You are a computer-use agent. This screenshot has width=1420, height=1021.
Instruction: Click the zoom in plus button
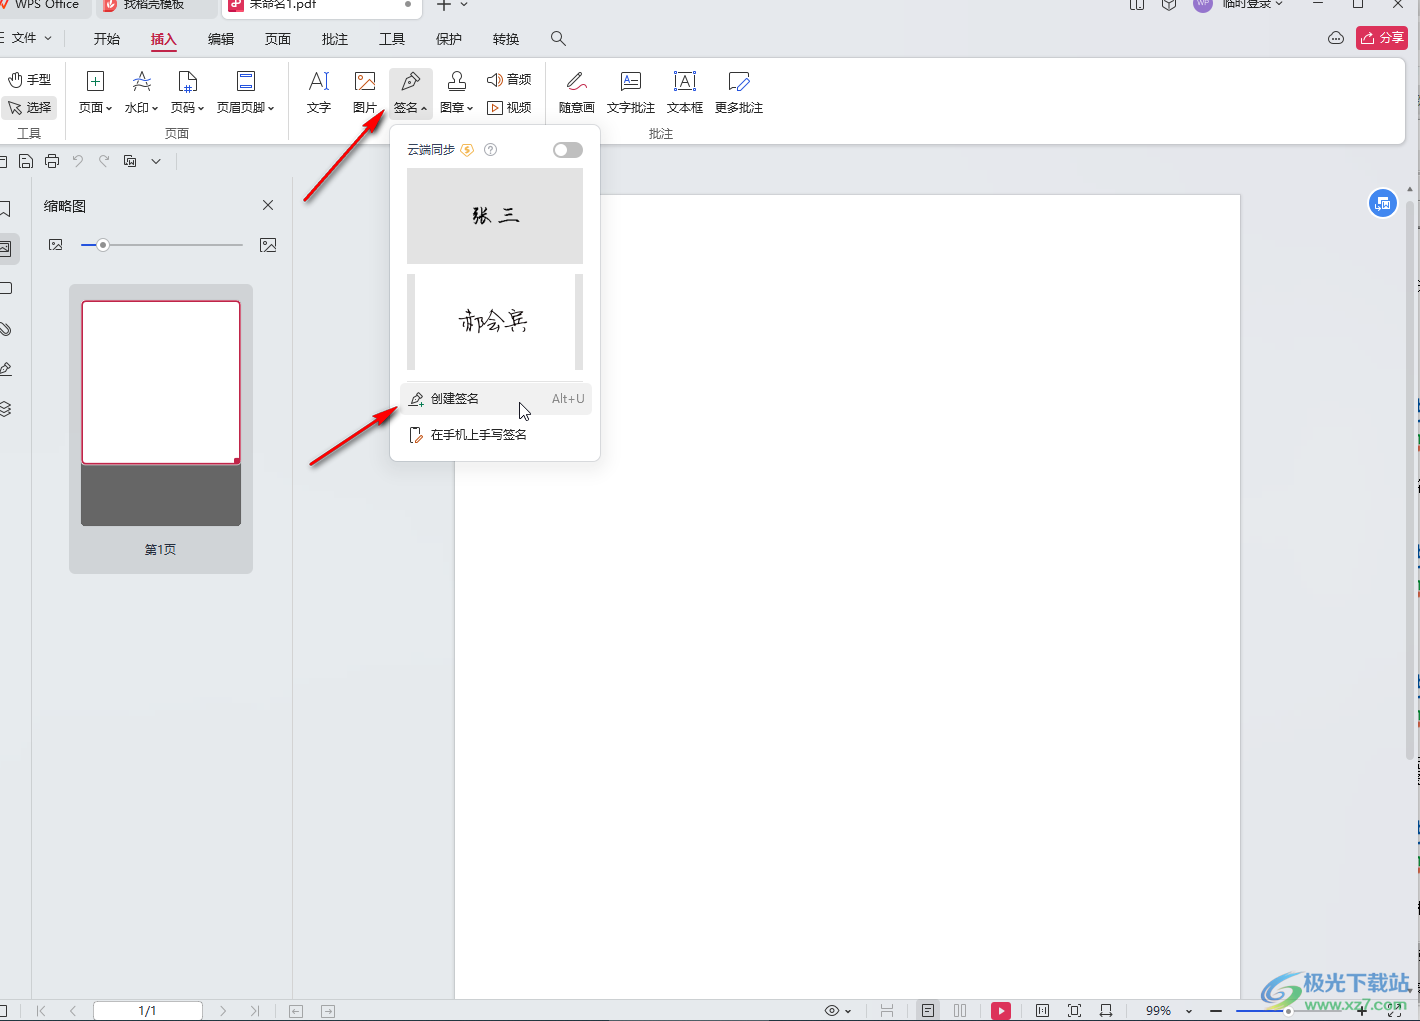pyautogui.click(x=1361, y=1011)
